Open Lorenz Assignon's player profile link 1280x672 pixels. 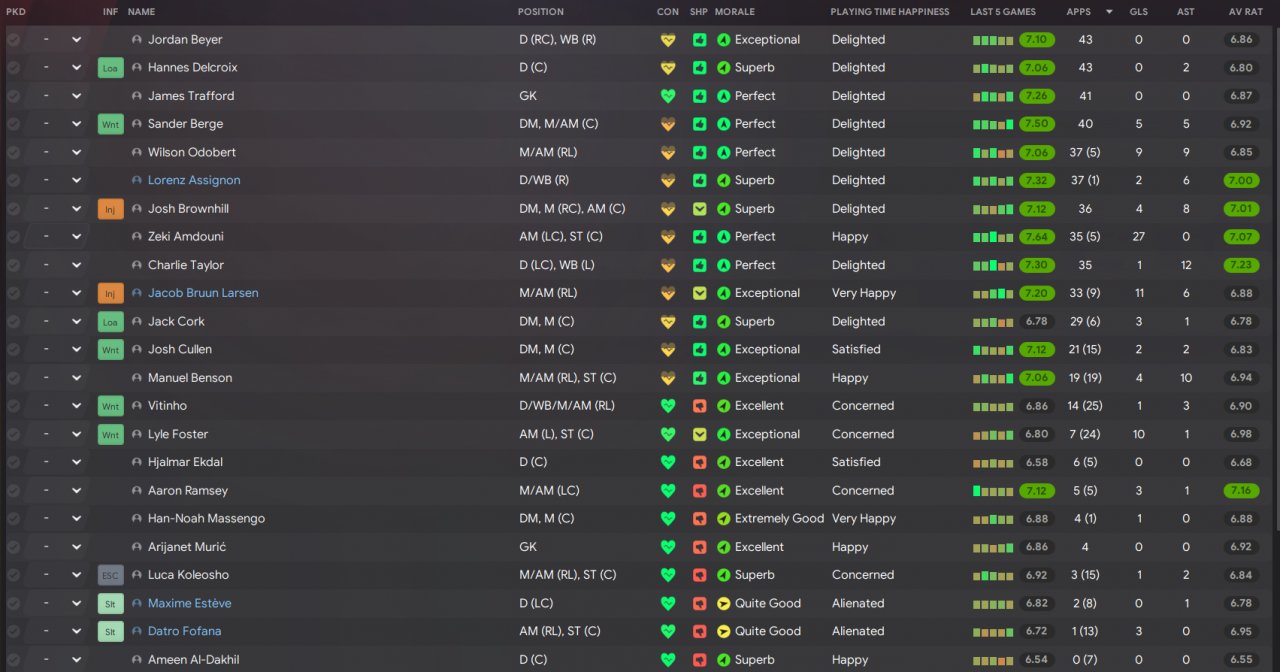194,181
